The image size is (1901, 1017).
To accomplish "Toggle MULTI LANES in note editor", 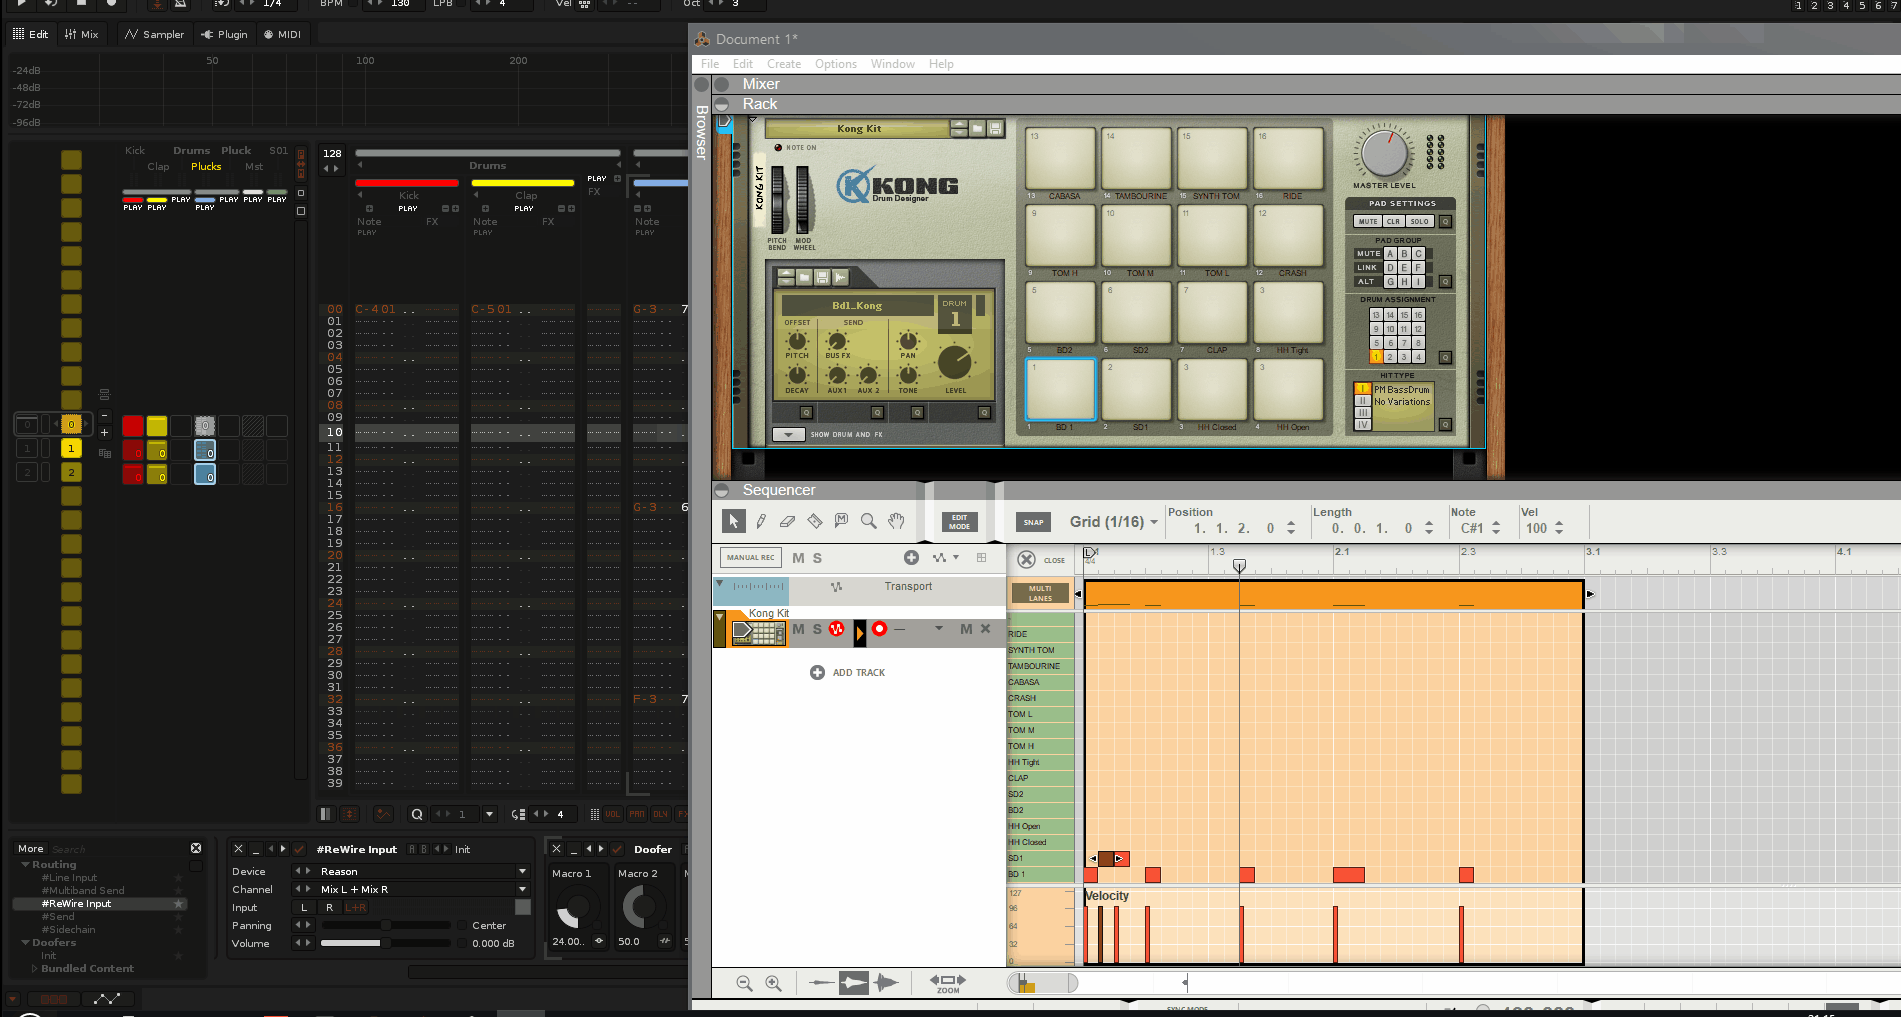I will (x=1040, y=593).
